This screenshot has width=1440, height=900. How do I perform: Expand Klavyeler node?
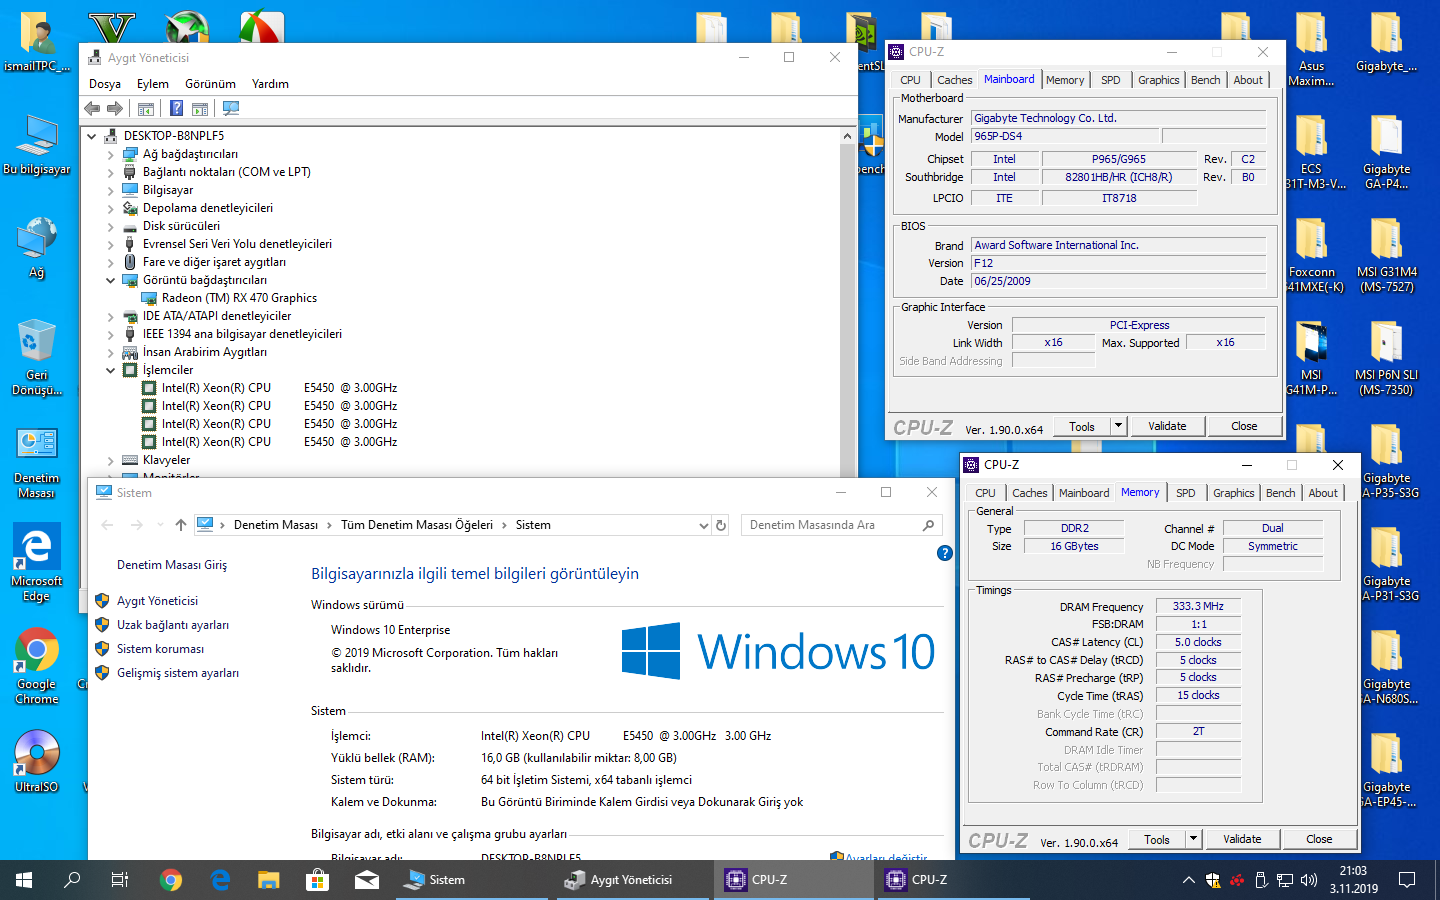tap(111, 461)
